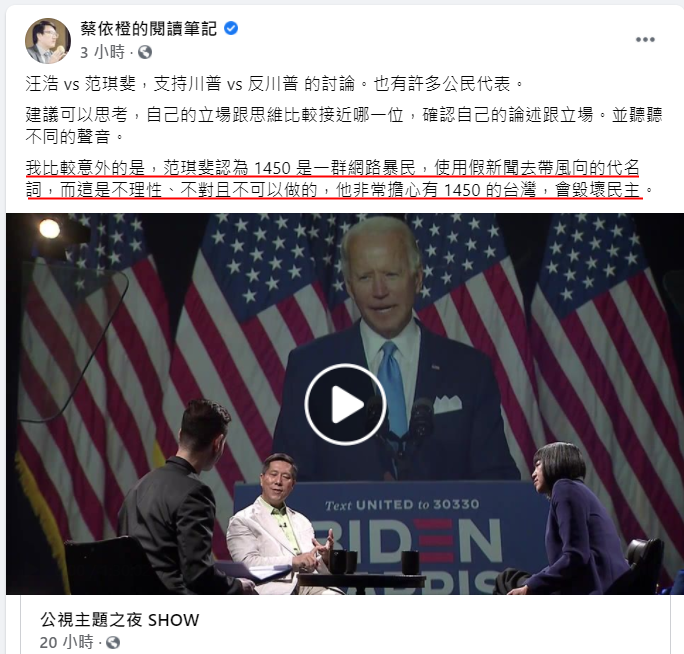The height and width of the screenshot is (654, 684).
Task: Click the globe privacy icon beside 20 小時
Action: (x=113, y=642)
